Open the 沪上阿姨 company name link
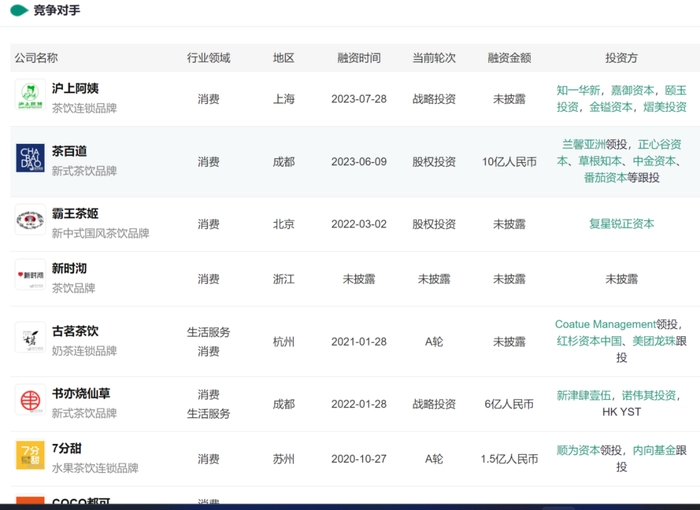The width and height of the screenshot is (700, 510). pyautogui.click(x=75, y=89)
